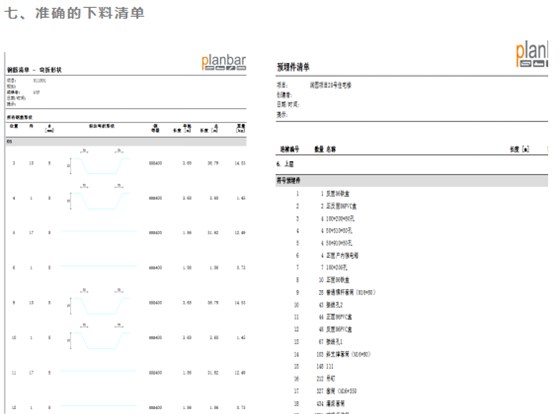Click the 数量 名称 column header

click(325, 149)
